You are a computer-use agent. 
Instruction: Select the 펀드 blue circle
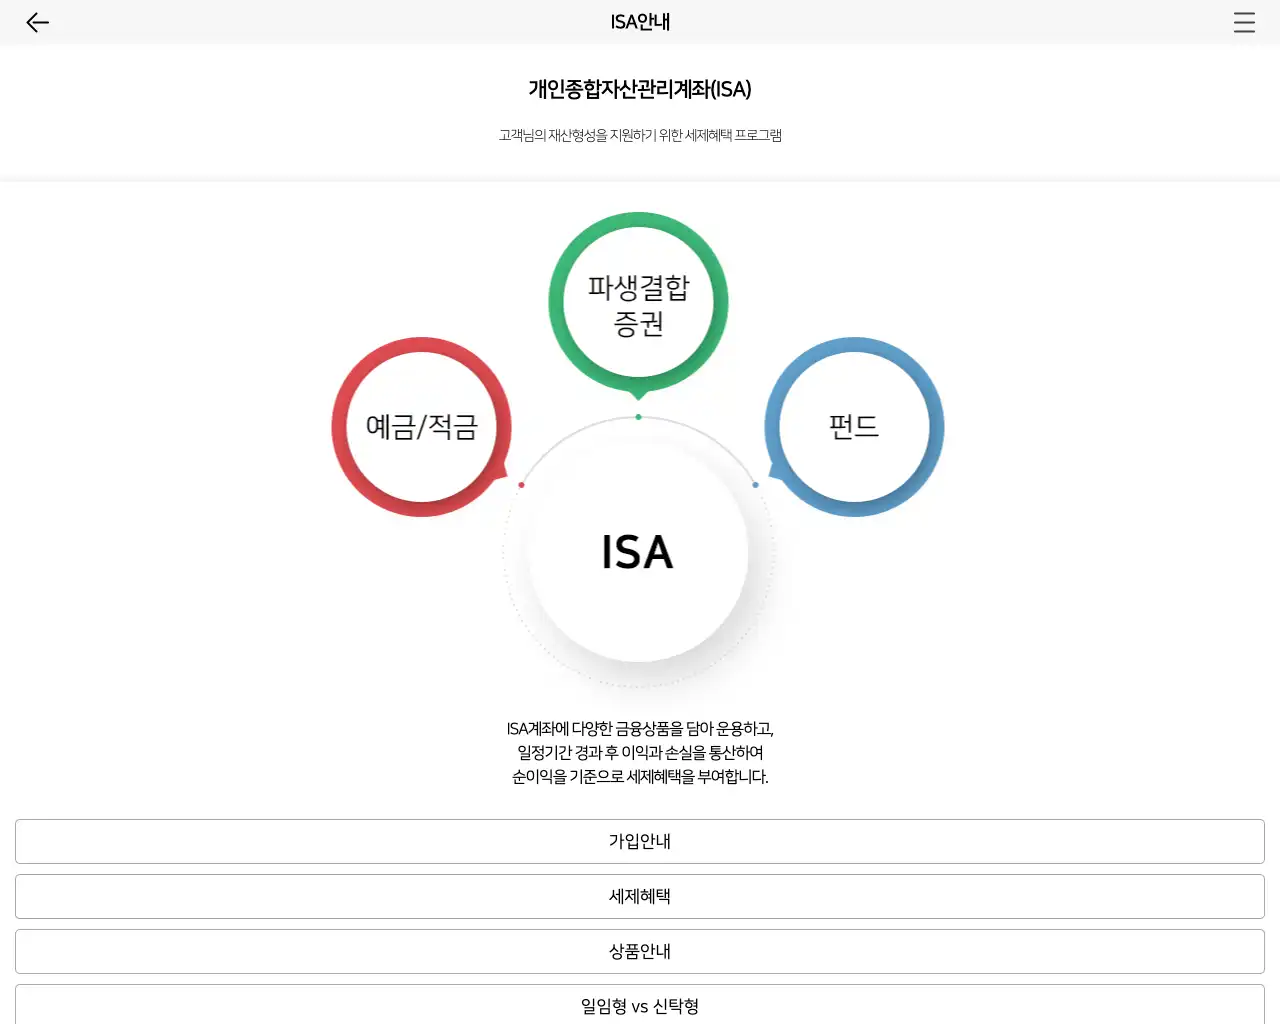tap(854, 427)
